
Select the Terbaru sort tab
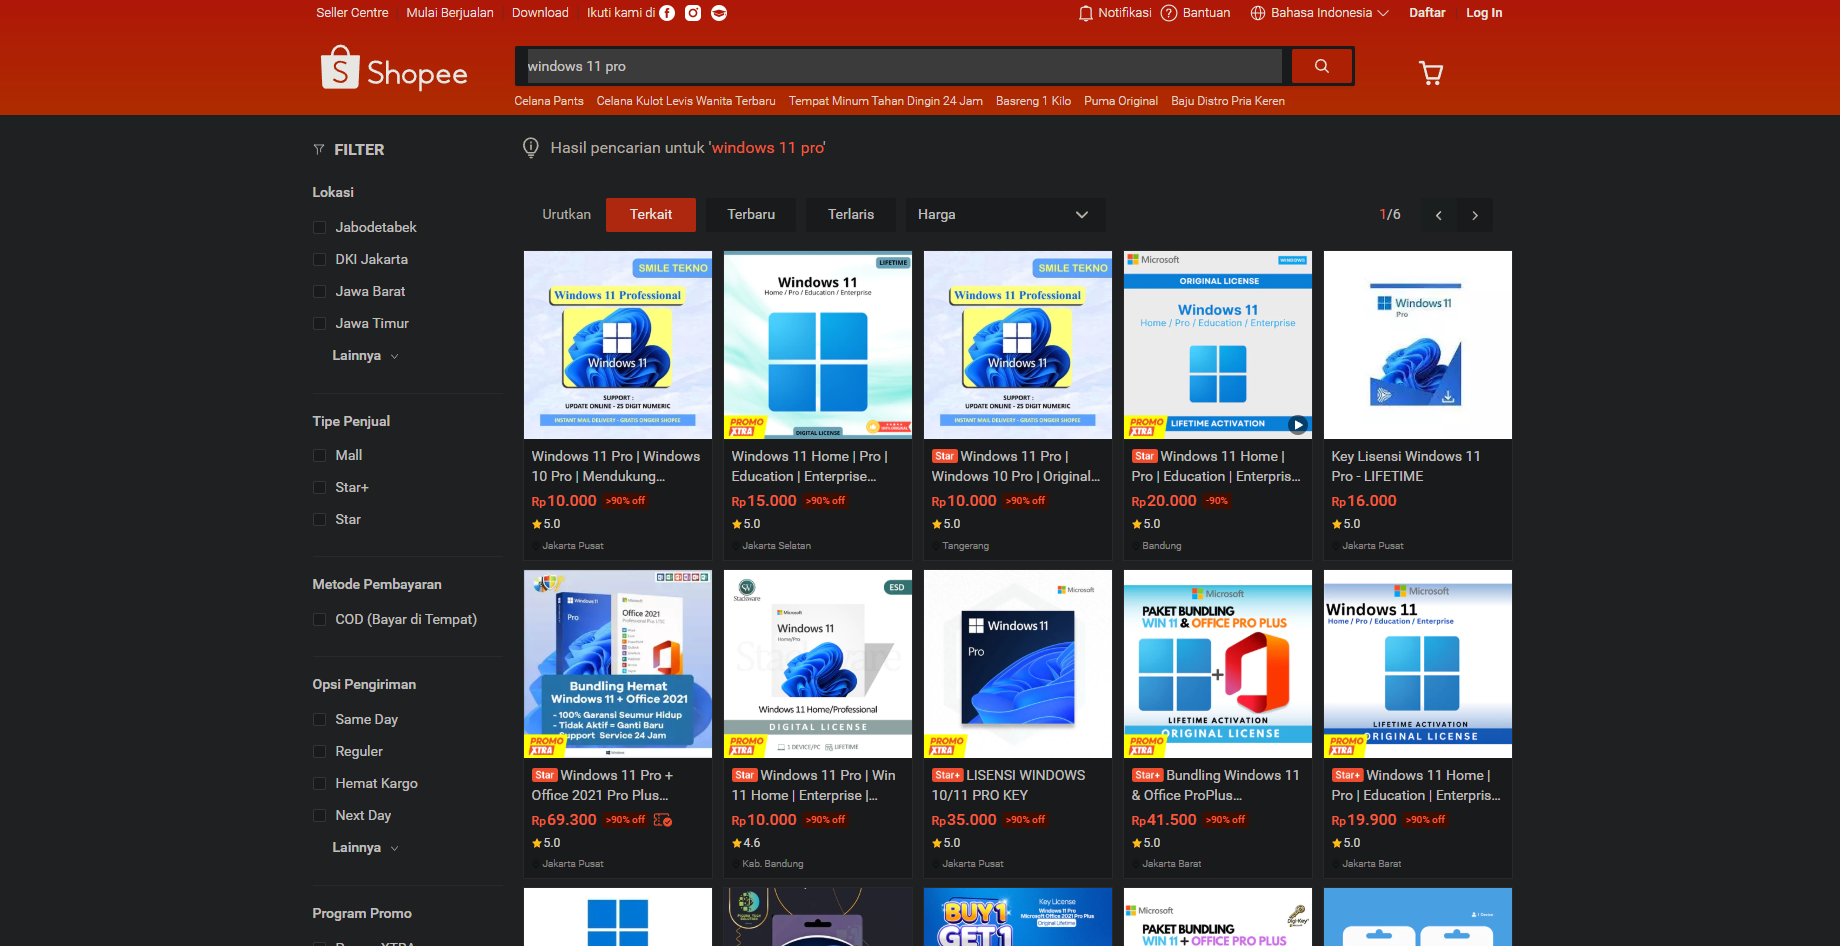click(x=751, y=215)
